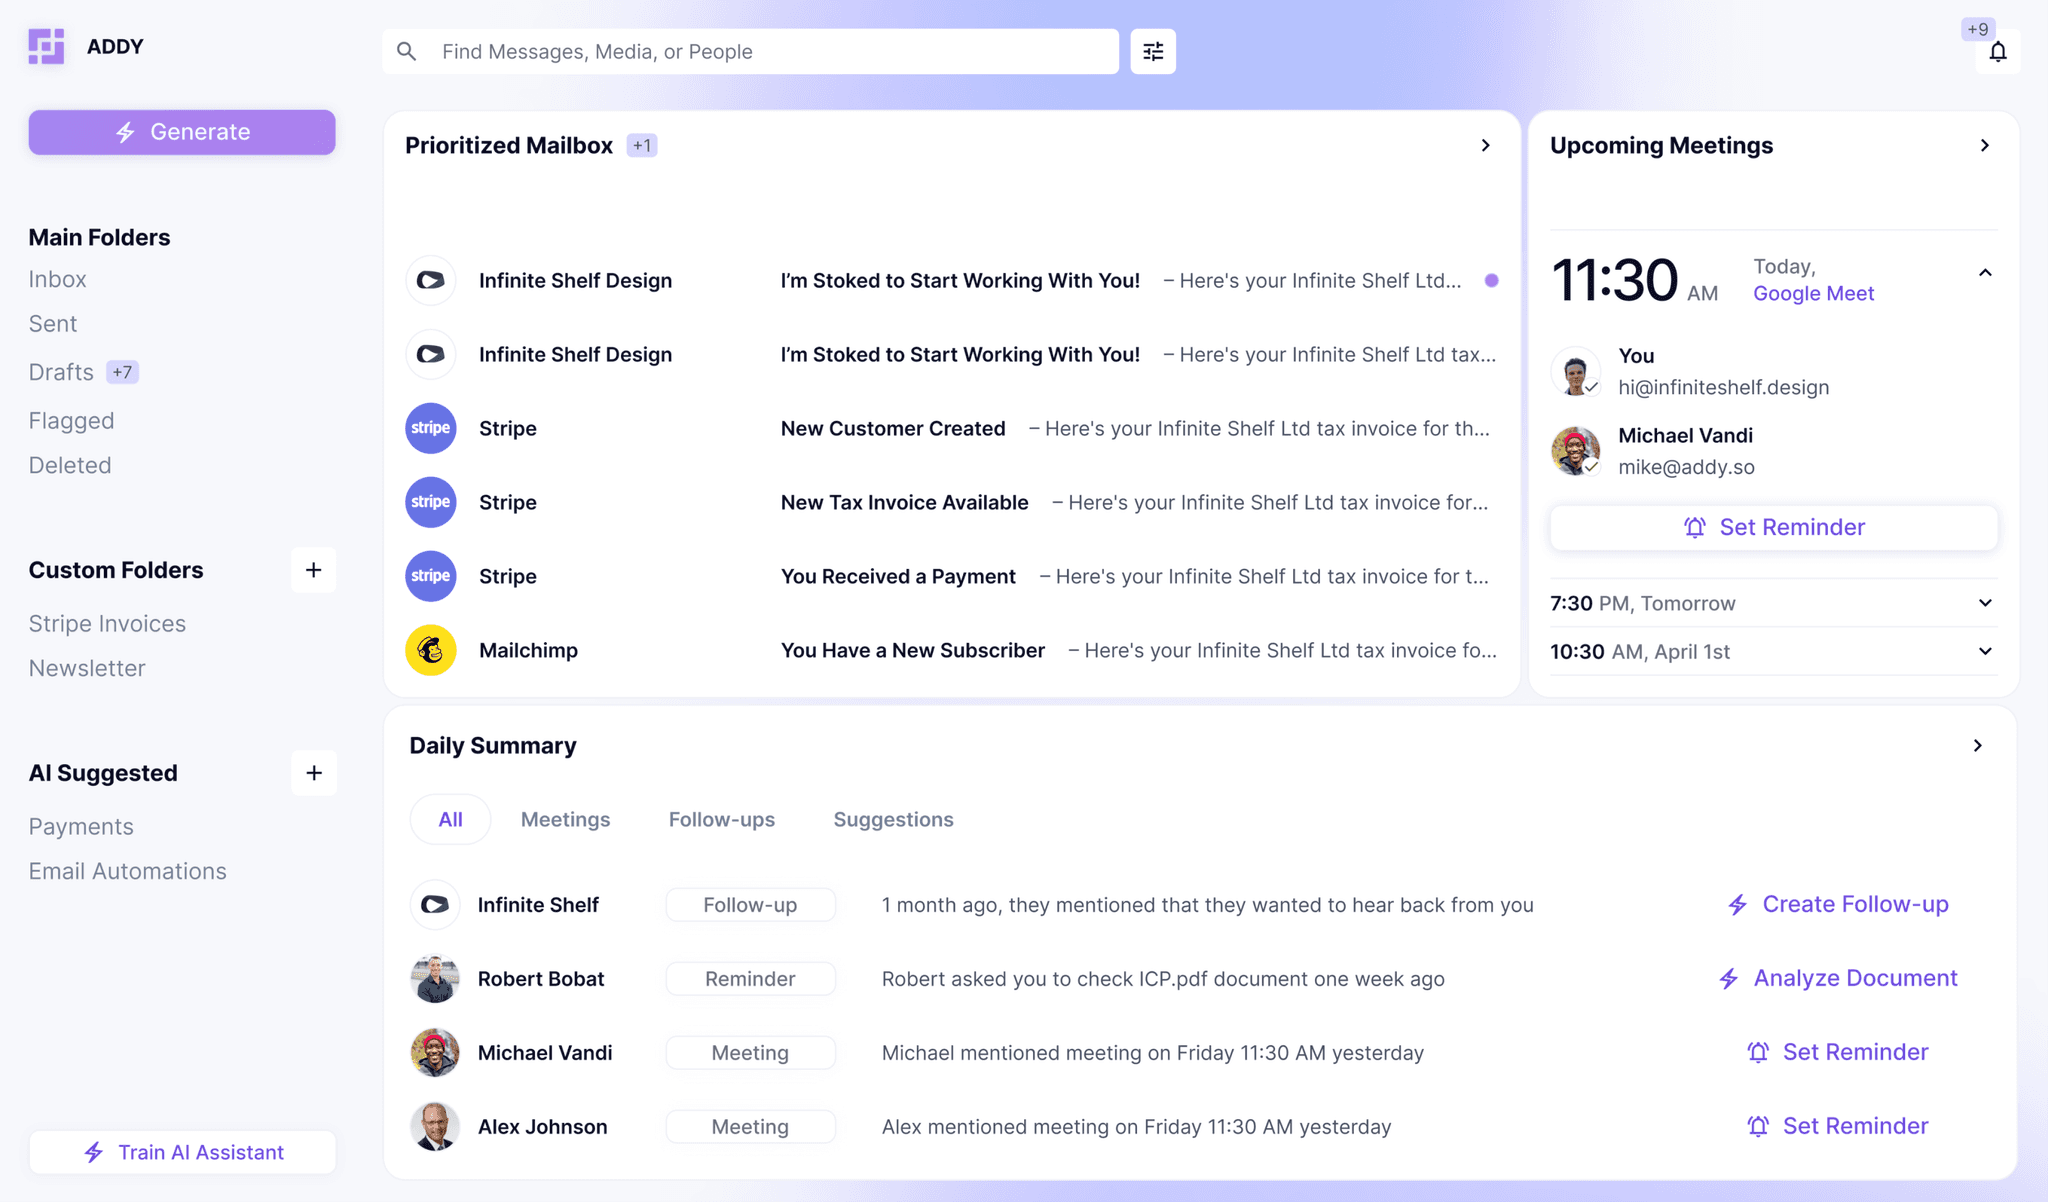
Task: Expand the 10:30 AM April 1st meeting
Action: pyautogui.click(x=1984, y=651)
